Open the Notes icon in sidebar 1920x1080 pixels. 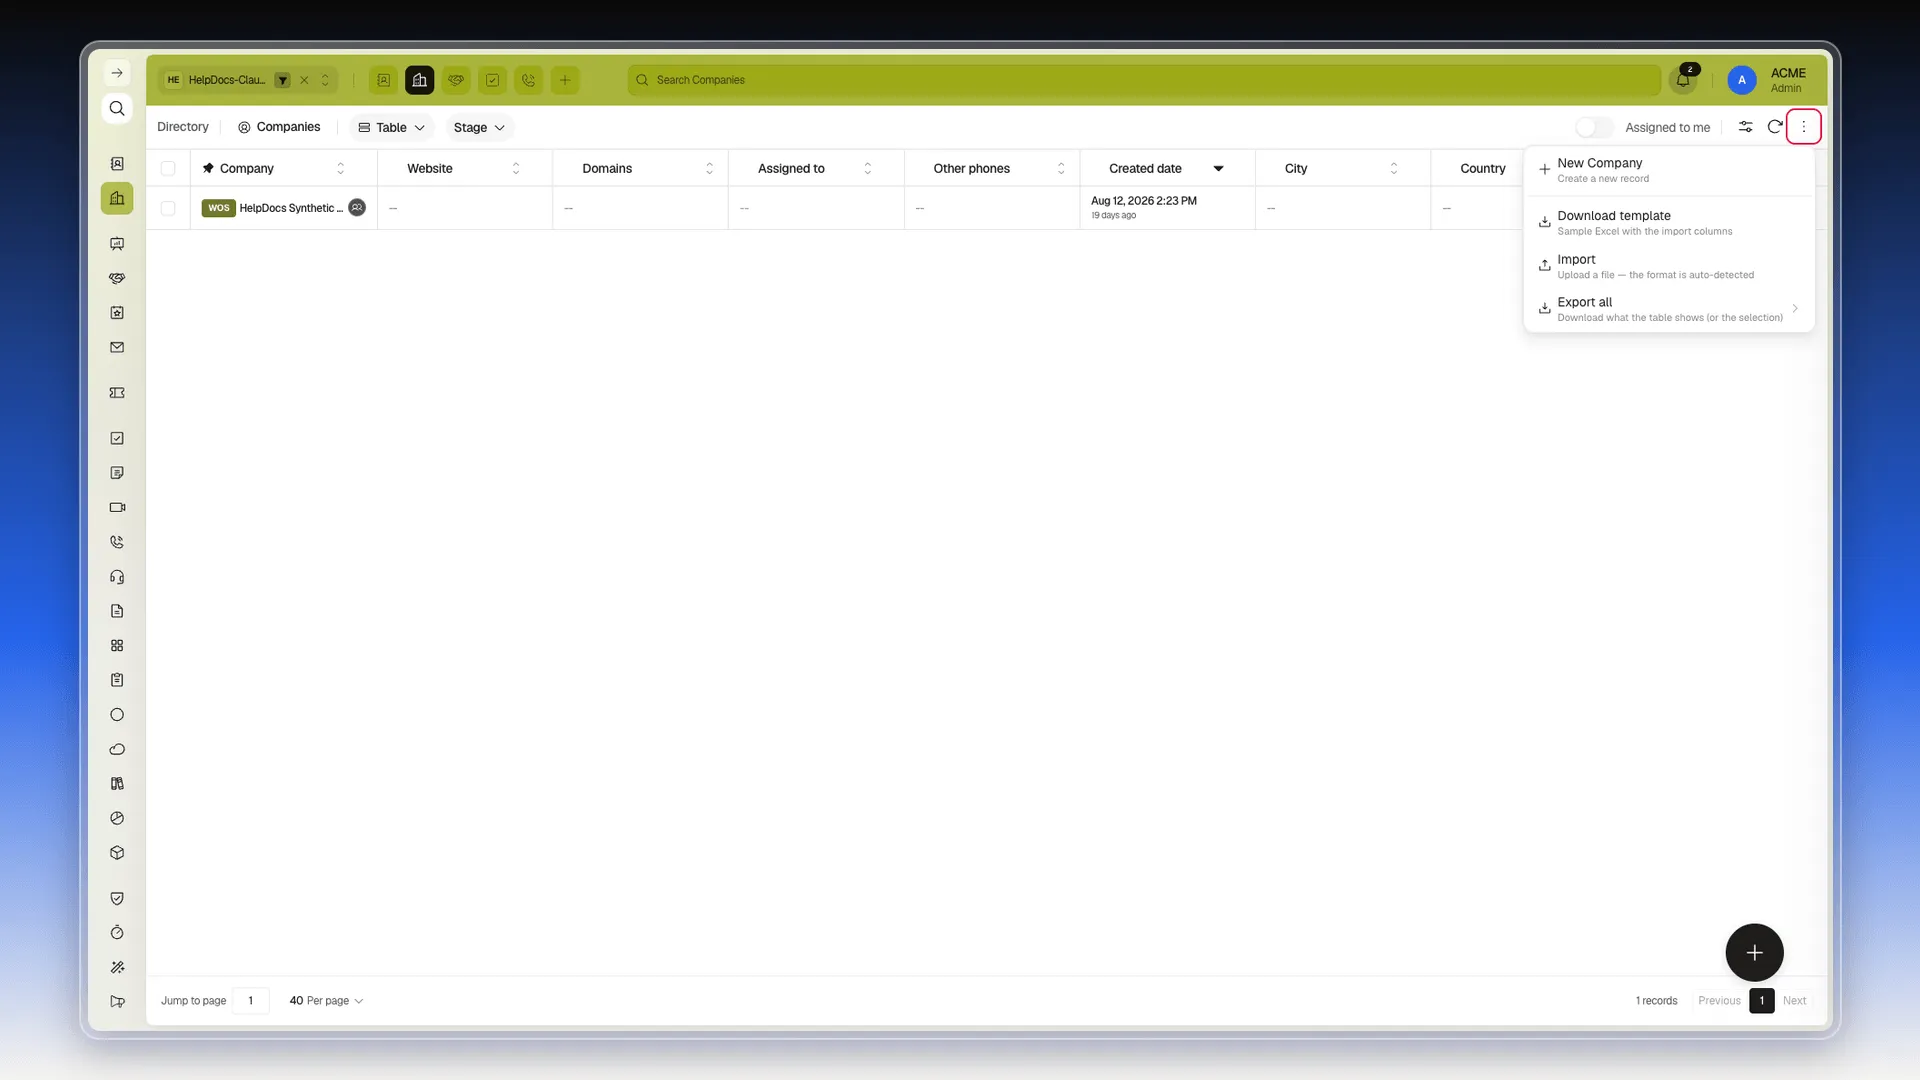pos(117,473)
